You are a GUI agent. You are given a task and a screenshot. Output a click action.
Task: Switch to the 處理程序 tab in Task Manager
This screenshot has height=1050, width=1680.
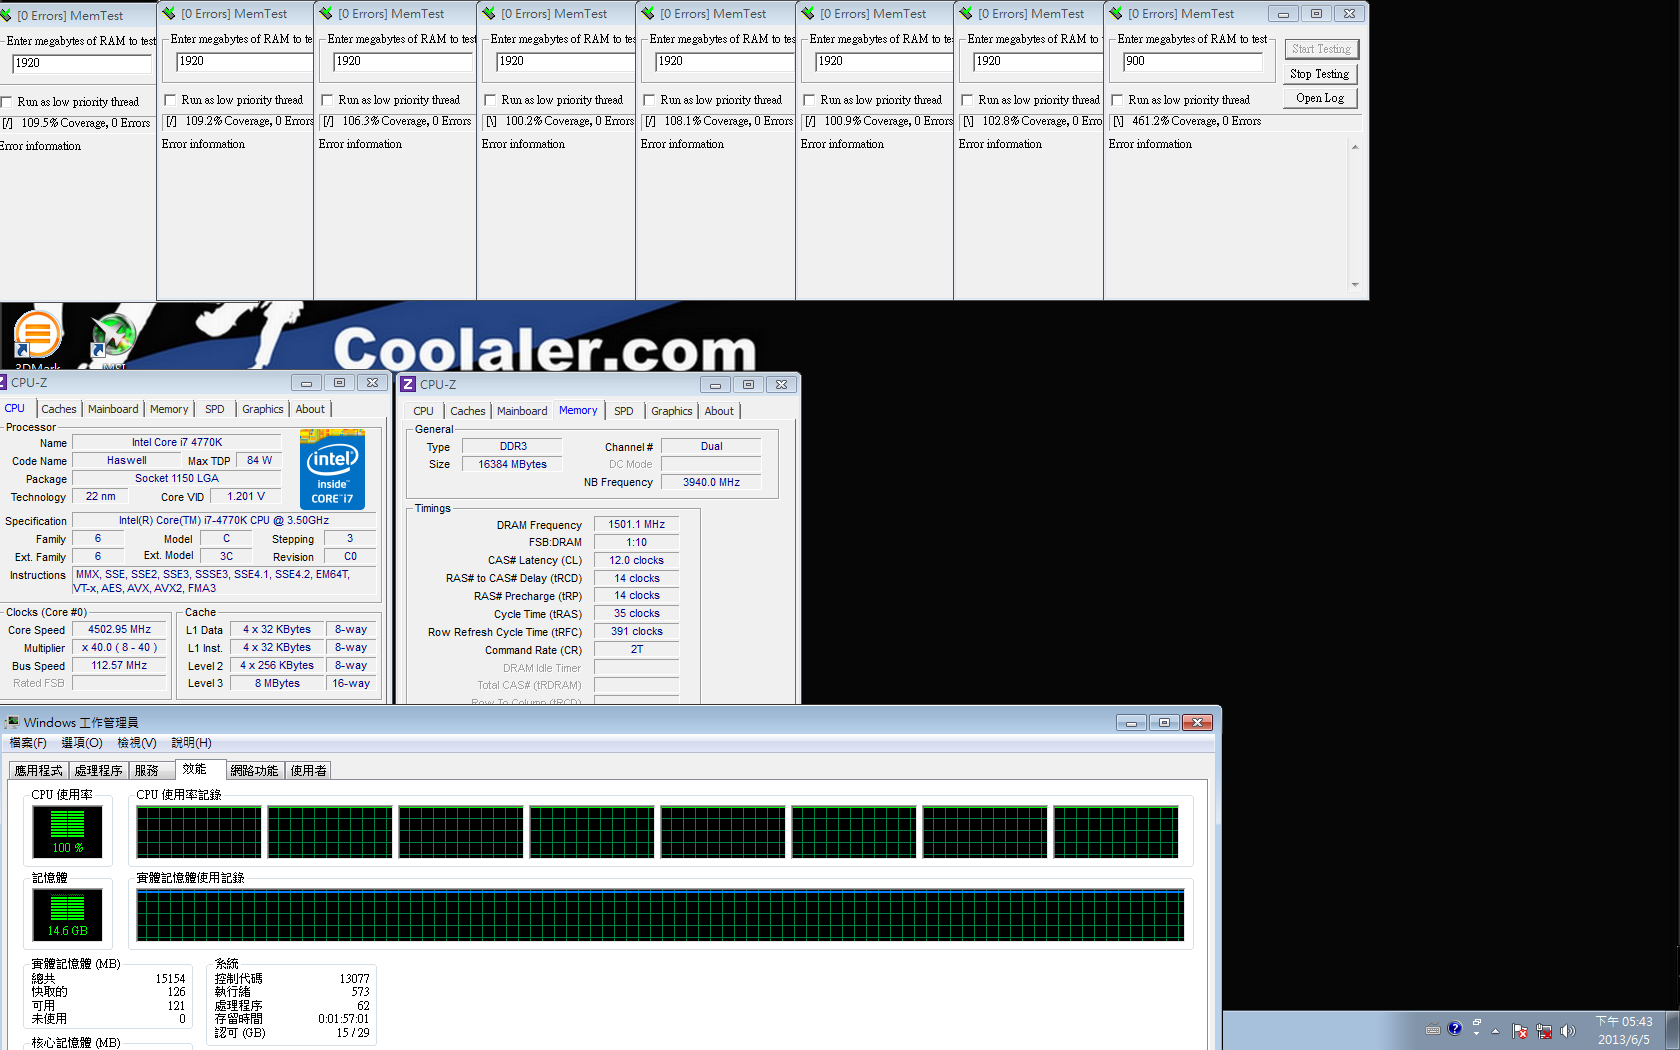pyautogui.click(x=98, y=770)
